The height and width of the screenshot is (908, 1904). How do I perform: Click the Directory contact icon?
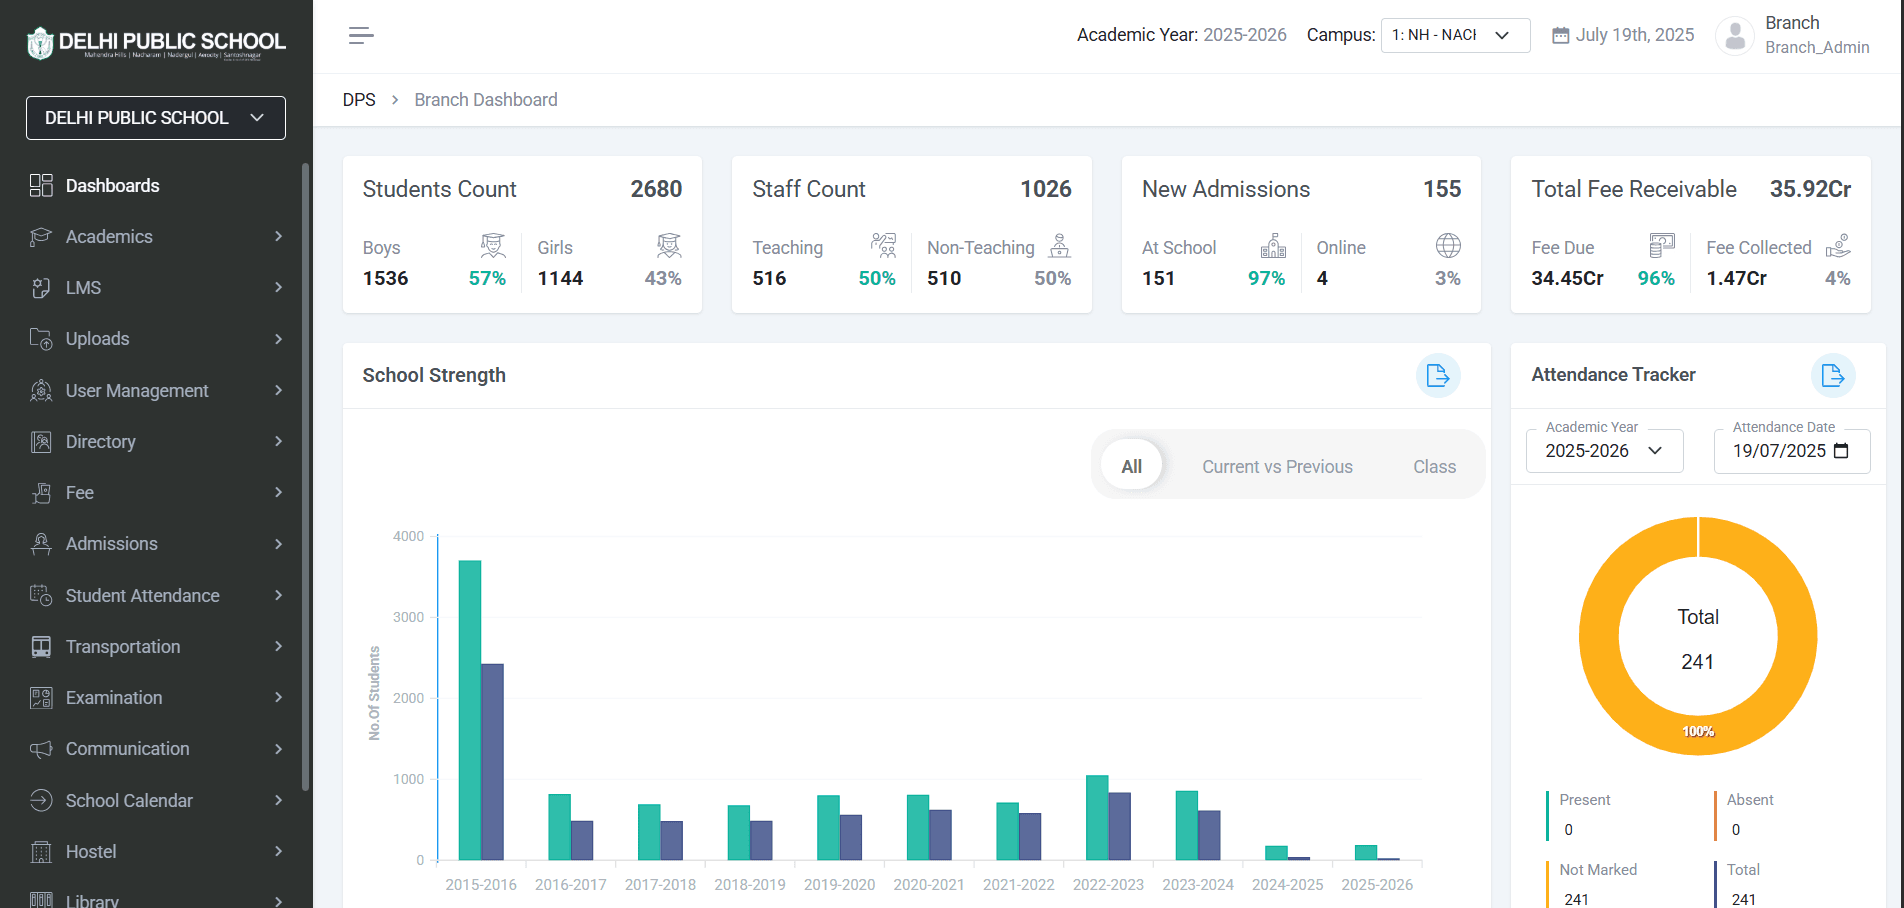[41, 442]
